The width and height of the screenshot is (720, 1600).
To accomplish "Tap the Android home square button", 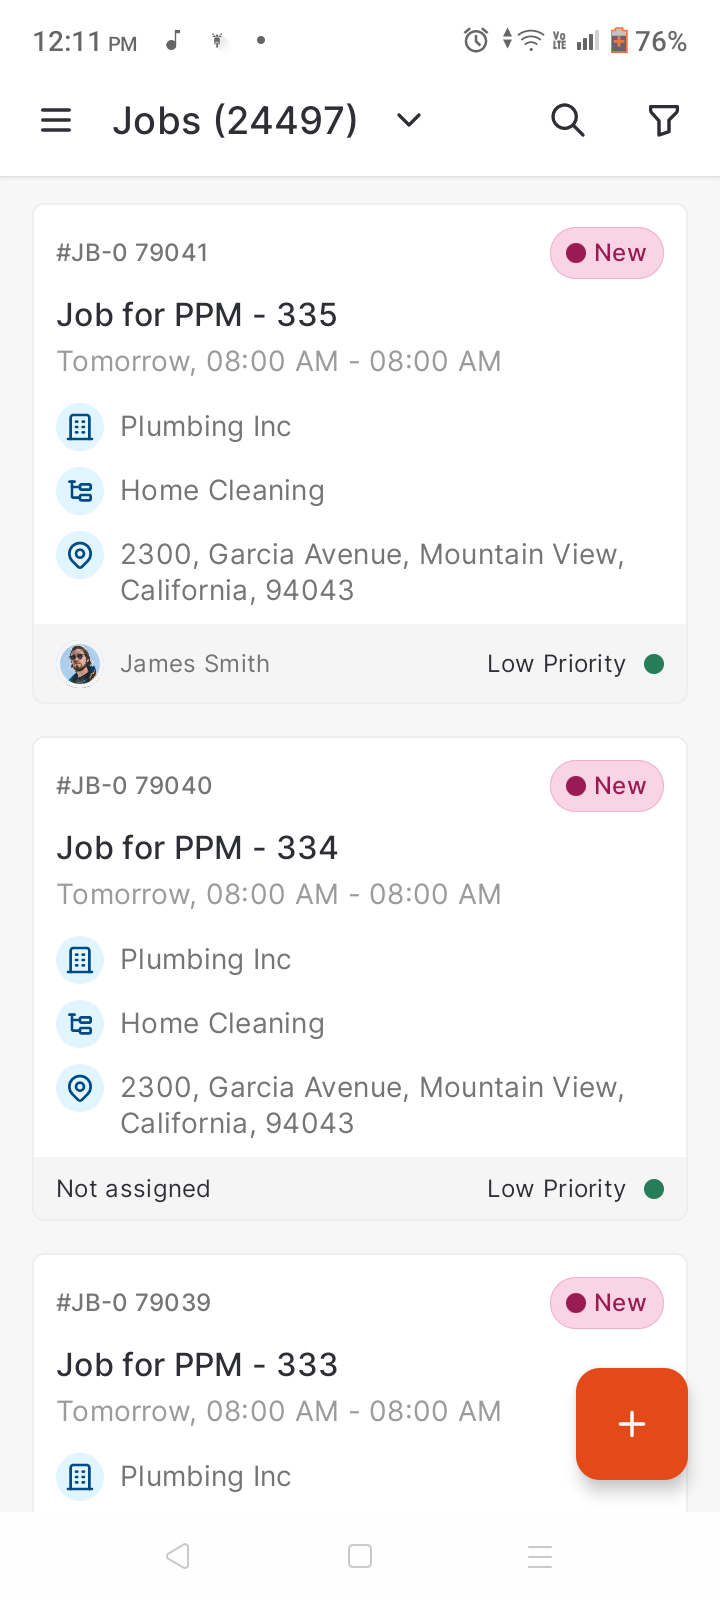I will (x=360, y=1556).
